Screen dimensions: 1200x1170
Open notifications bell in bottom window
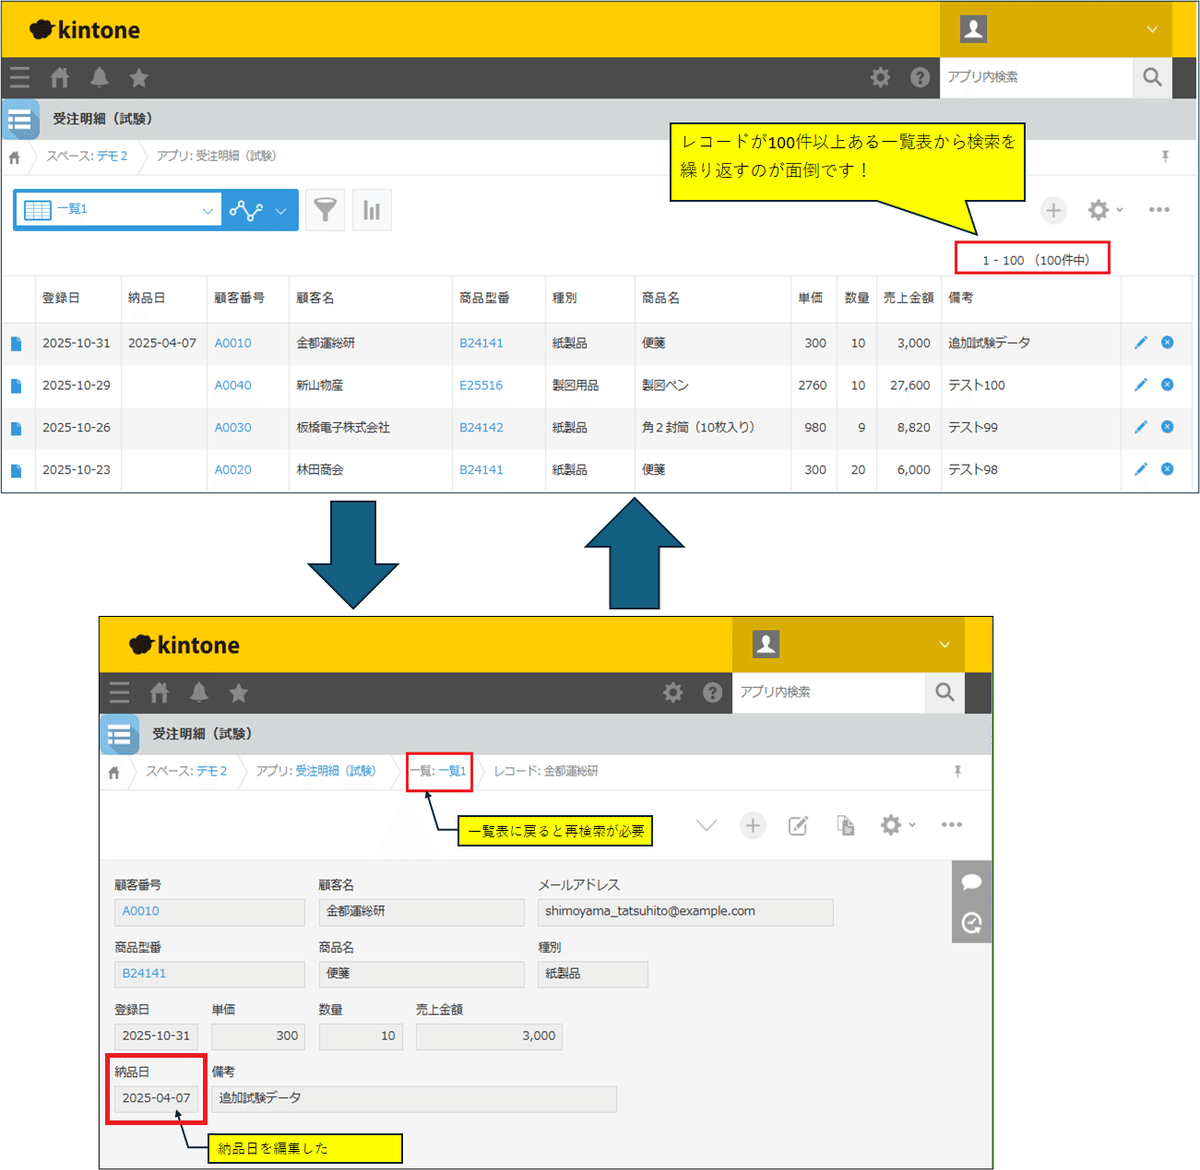pyautogui.click(x=199, y=692)
